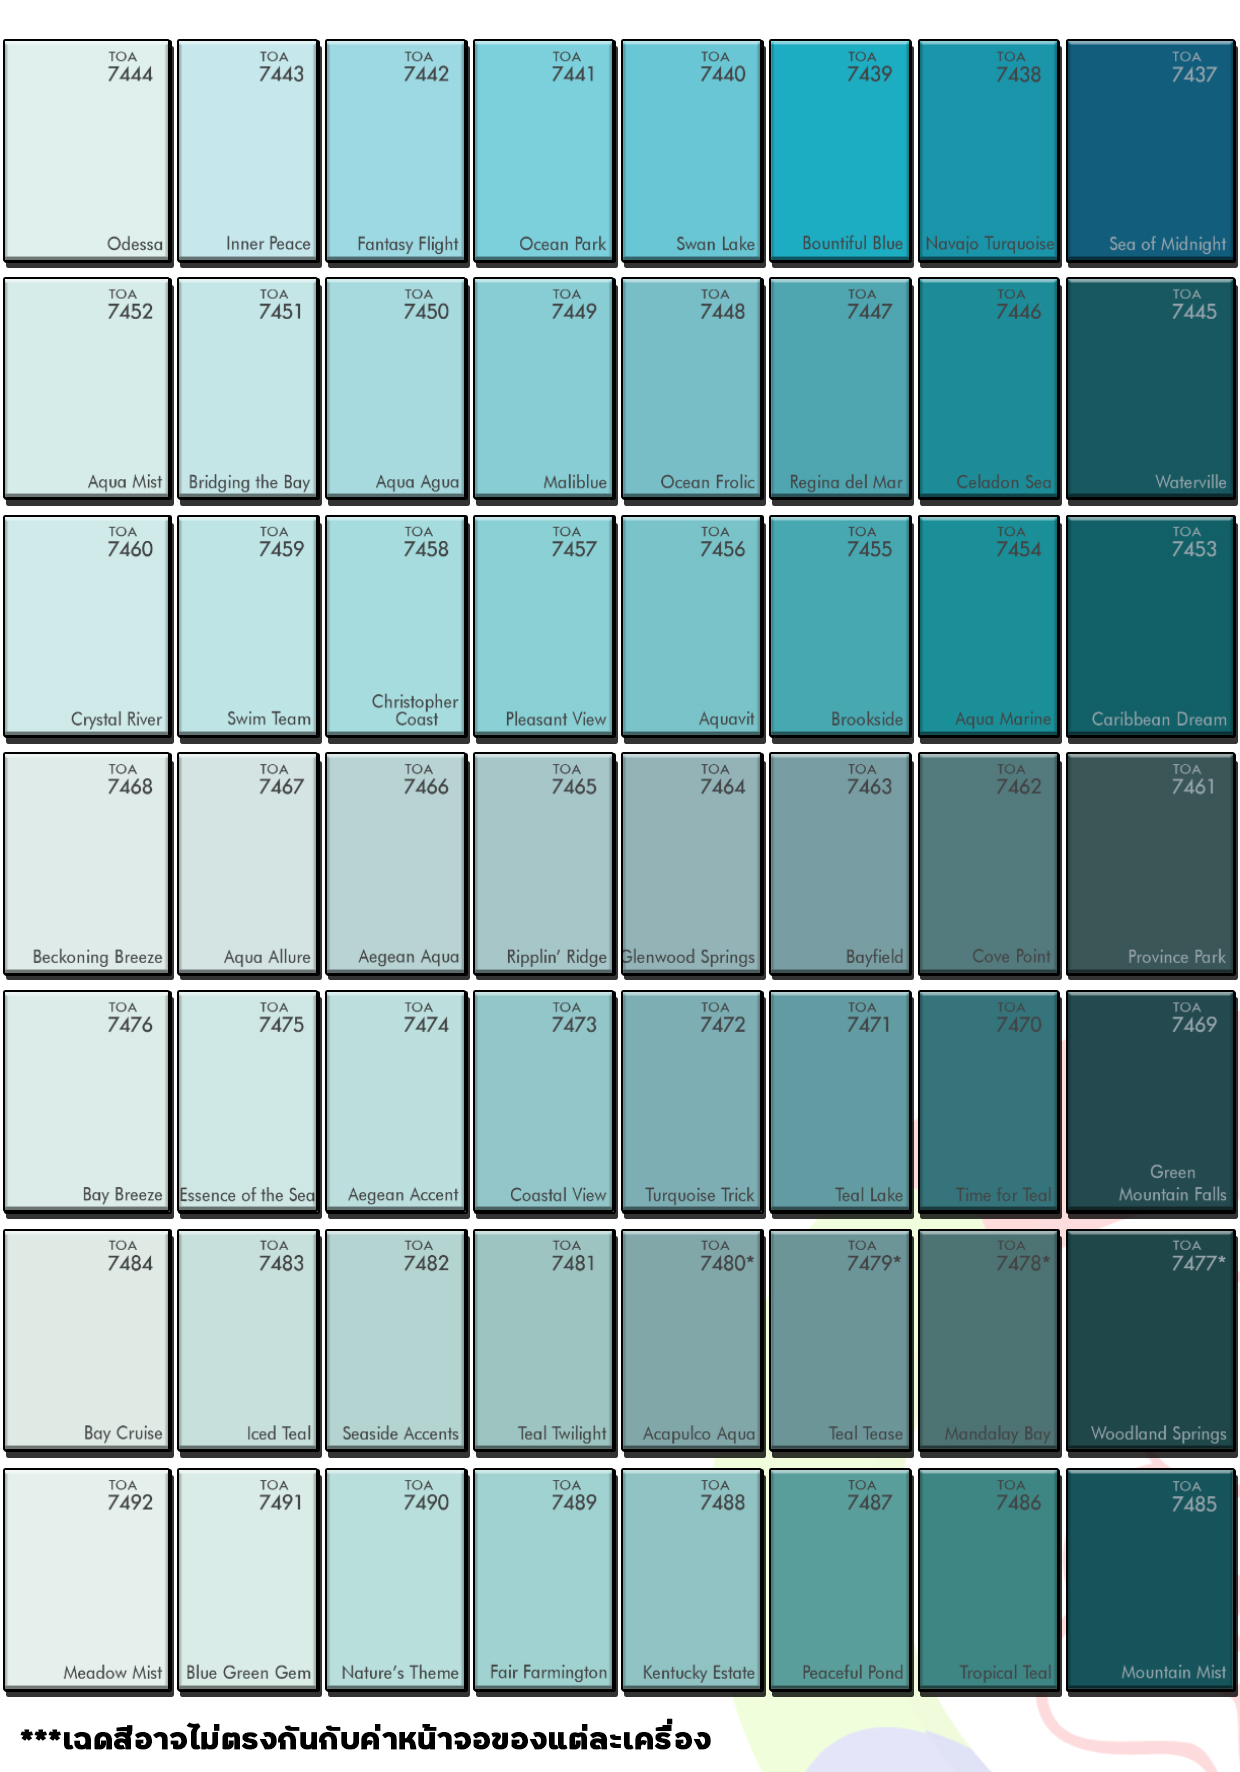Pick the Teal Lake 7471 swatch
1240x1772 pixels.
pyautogui.click(x=840, y=1103)
